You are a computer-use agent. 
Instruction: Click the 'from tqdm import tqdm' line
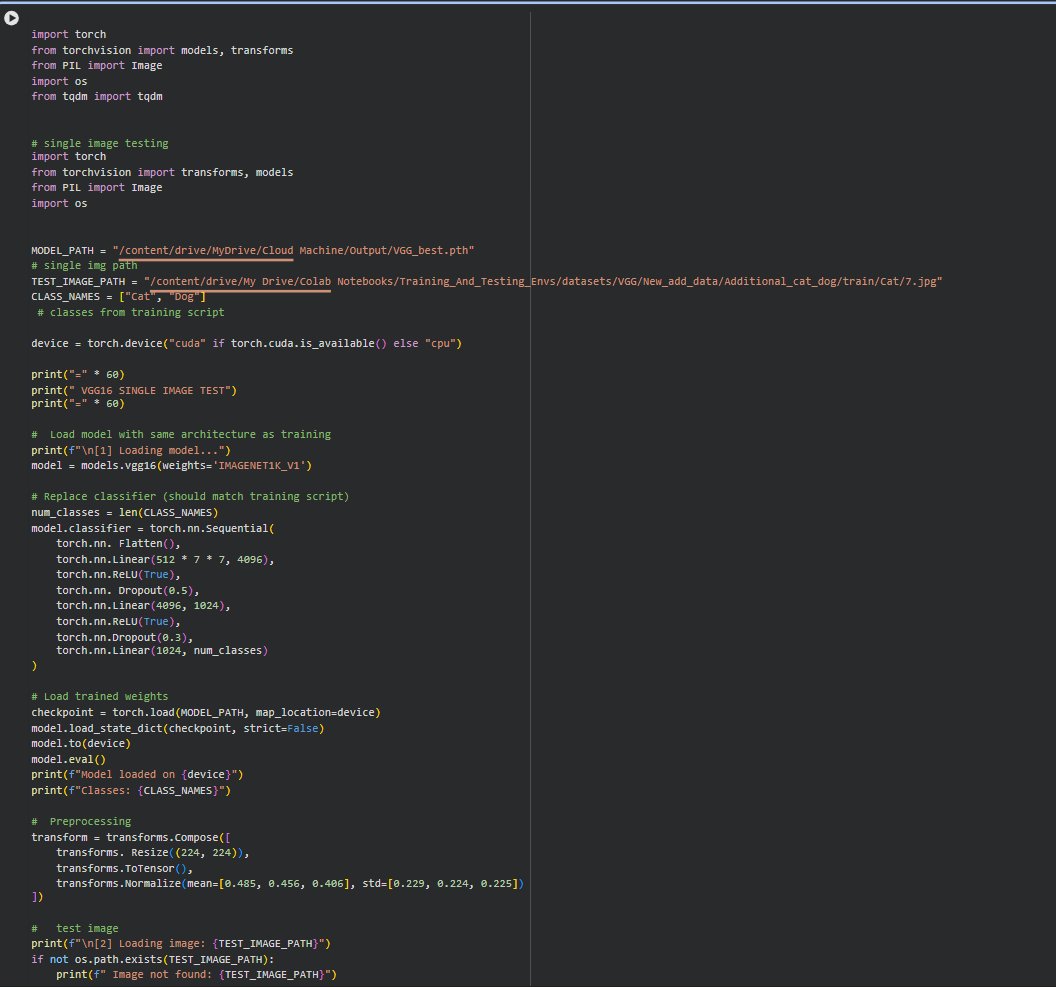(x=97, y=96)
